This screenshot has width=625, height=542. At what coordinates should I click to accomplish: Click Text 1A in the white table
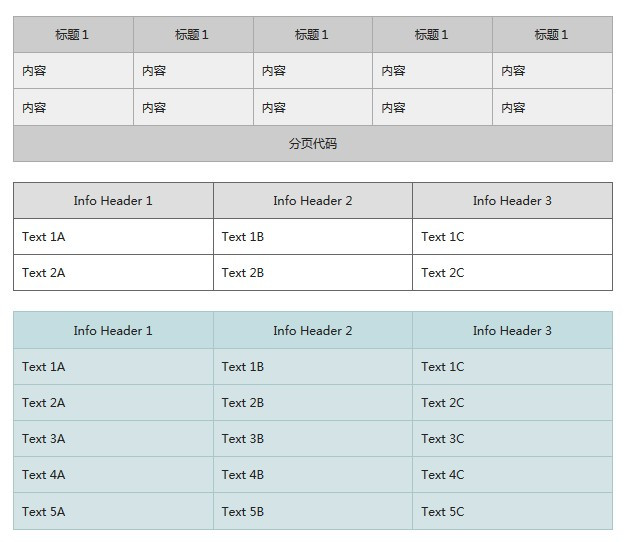coord(44,237)
